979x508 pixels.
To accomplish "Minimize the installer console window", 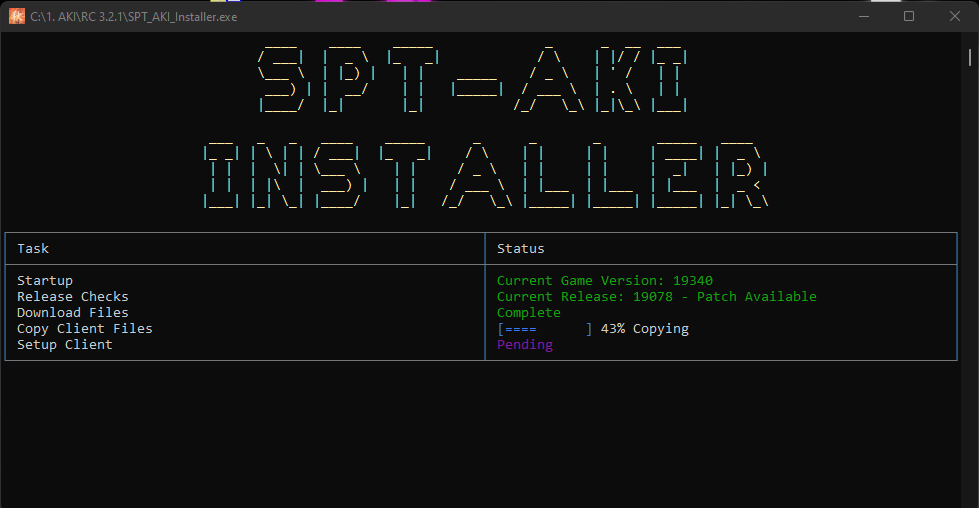I will pos(864,16).
